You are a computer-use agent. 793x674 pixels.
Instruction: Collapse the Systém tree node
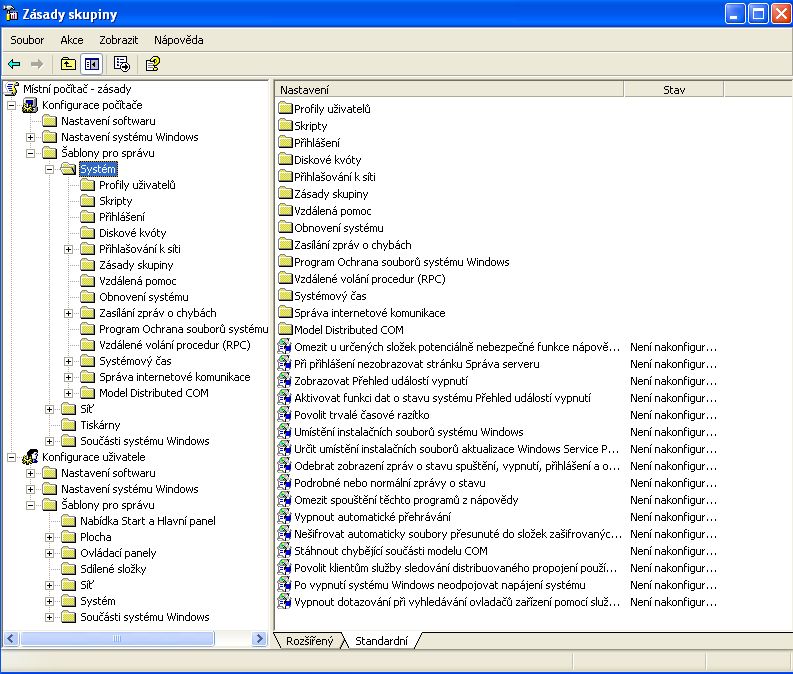tap(50, 169)
